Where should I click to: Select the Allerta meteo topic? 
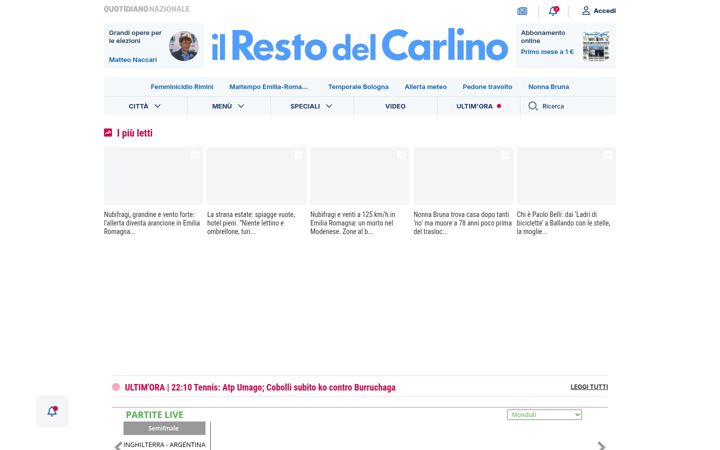[426, 87]
